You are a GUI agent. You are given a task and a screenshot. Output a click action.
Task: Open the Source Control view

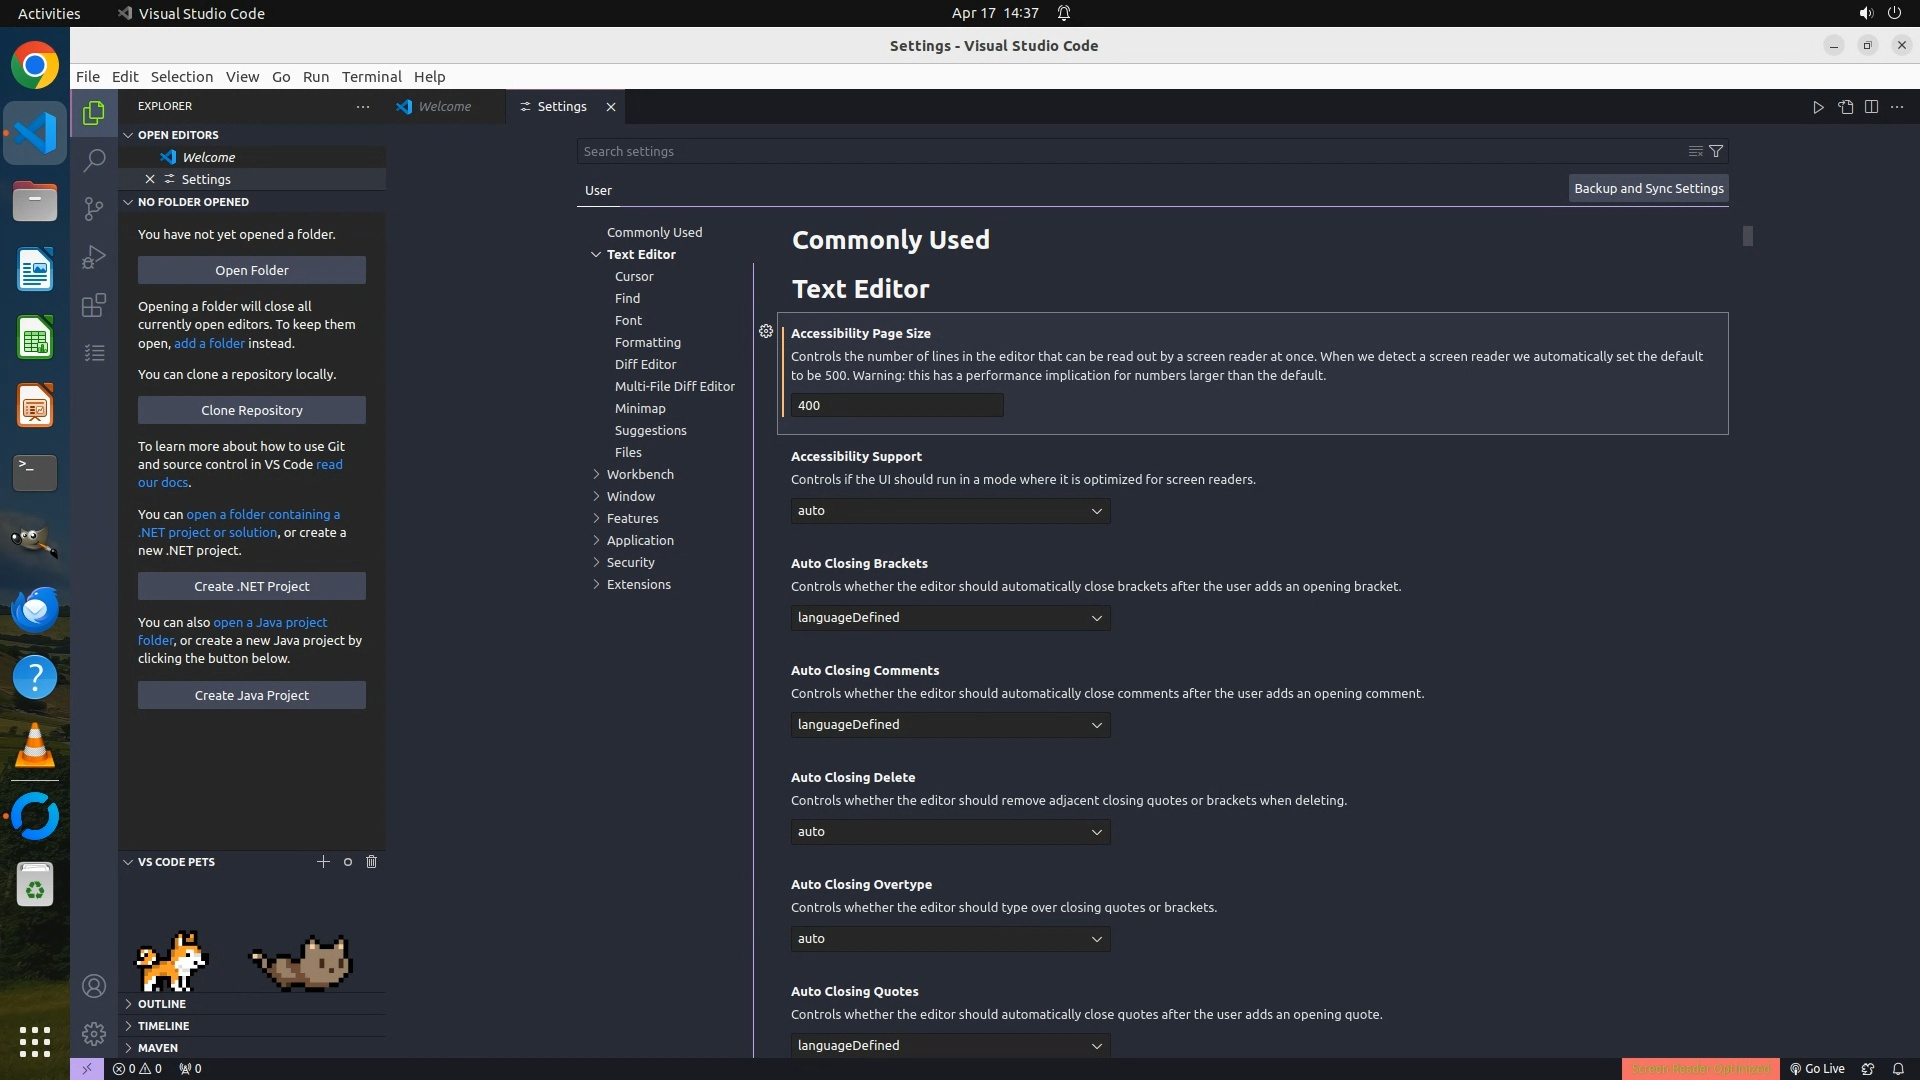pyautogui.click(x=94, y=208)
